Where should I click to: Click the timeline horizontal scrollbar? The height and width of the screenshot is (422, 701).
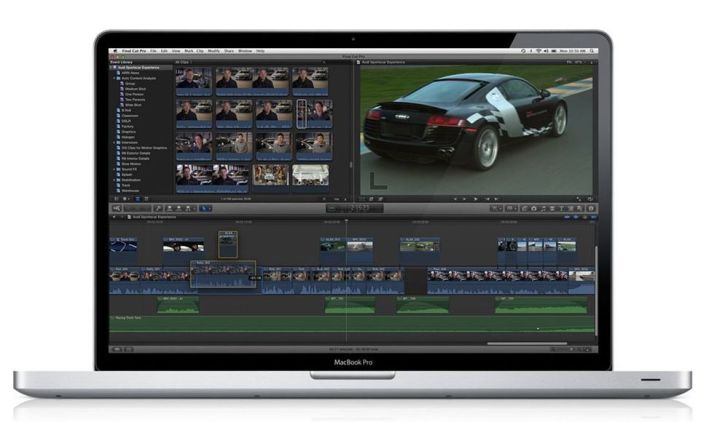click(527, 343)
